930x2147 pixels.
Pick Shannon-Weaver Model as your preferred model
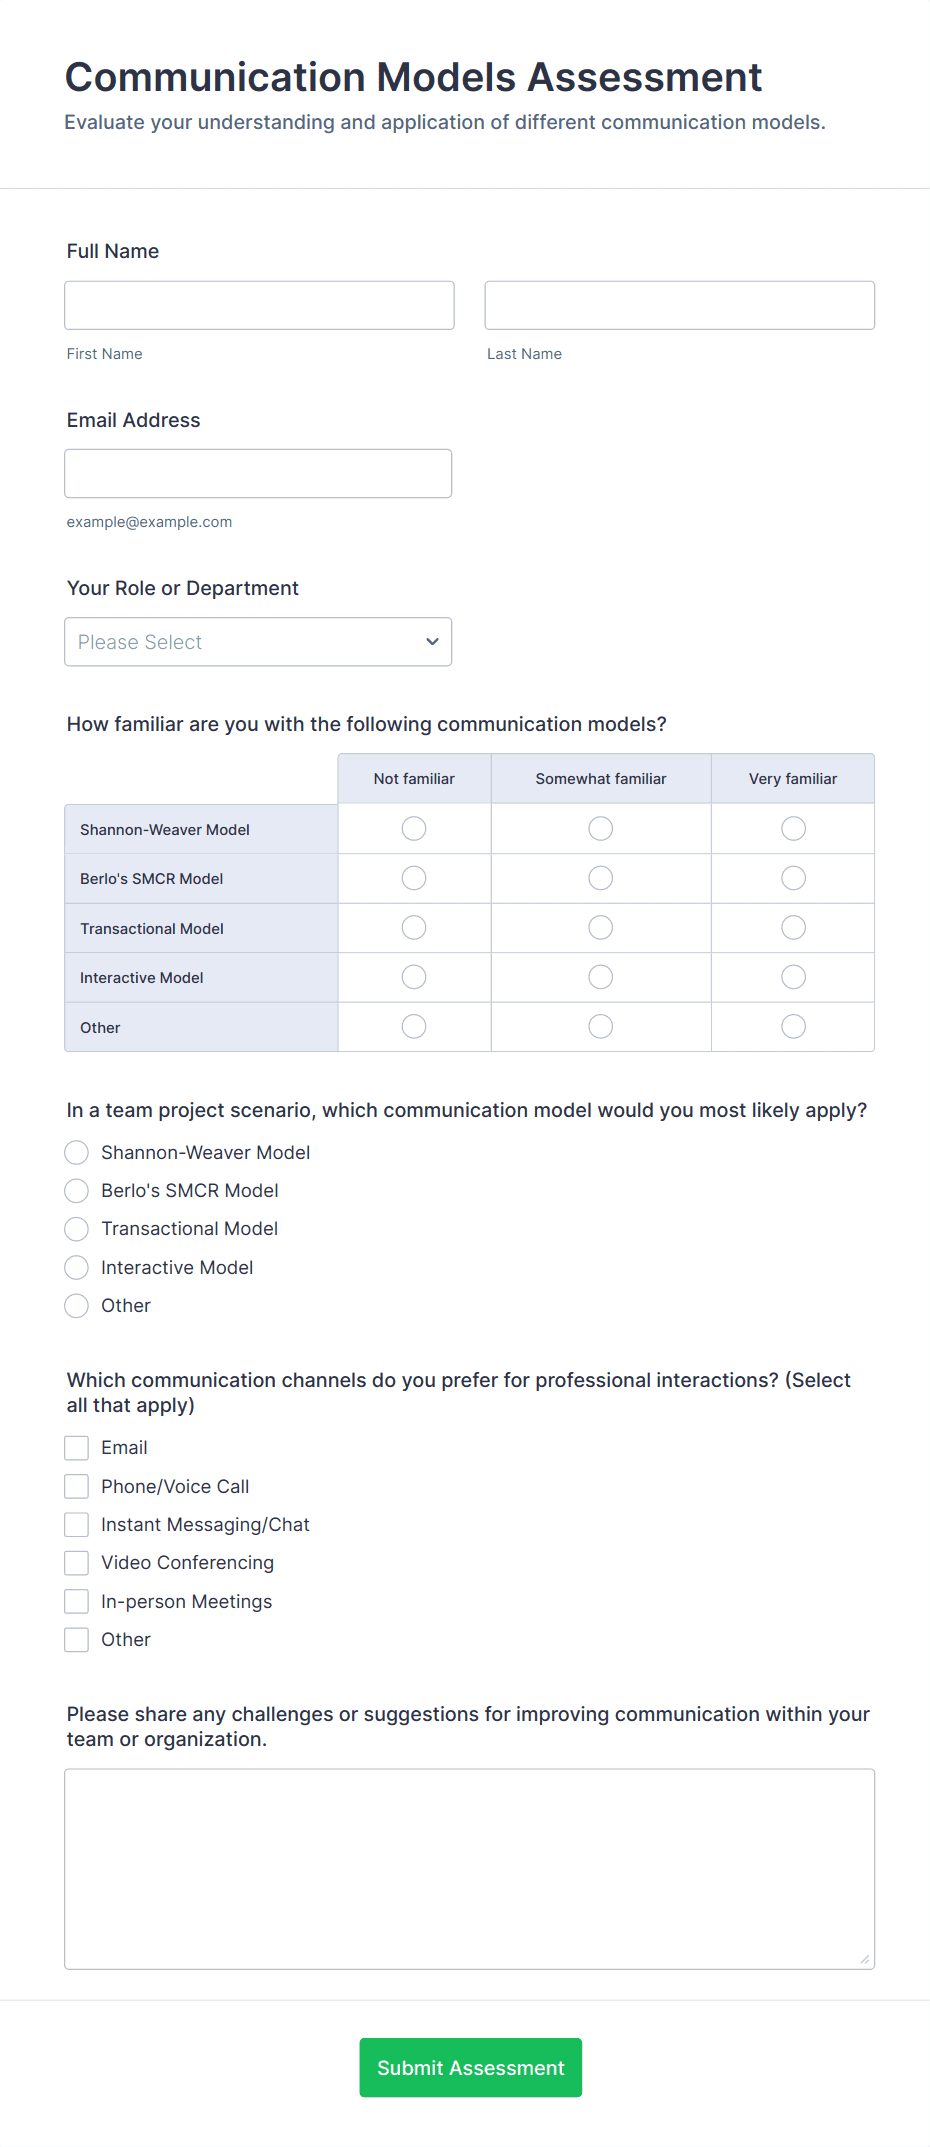pos(76,1152)
